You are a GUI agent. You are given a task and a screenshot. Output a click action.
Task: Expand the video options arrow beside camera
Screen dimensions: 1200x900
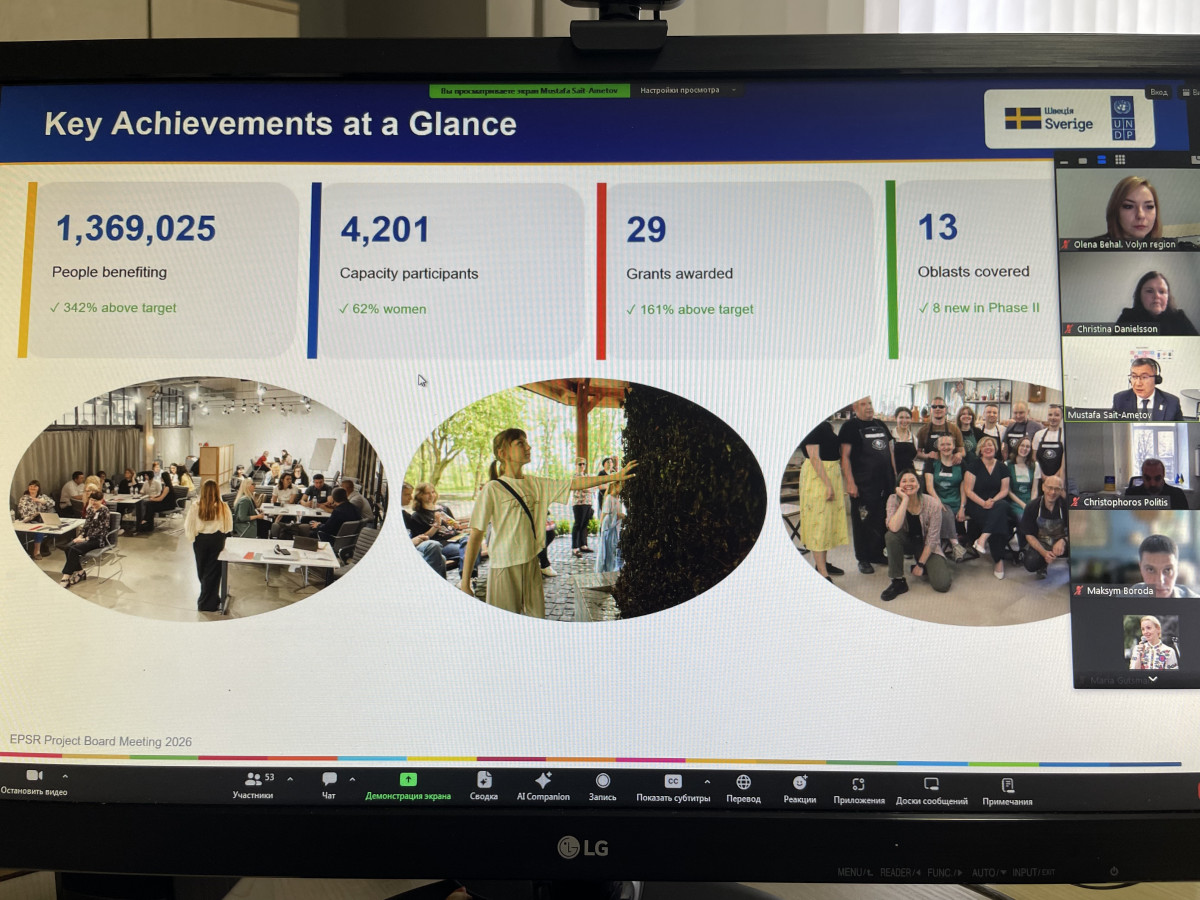coord(65,776)
